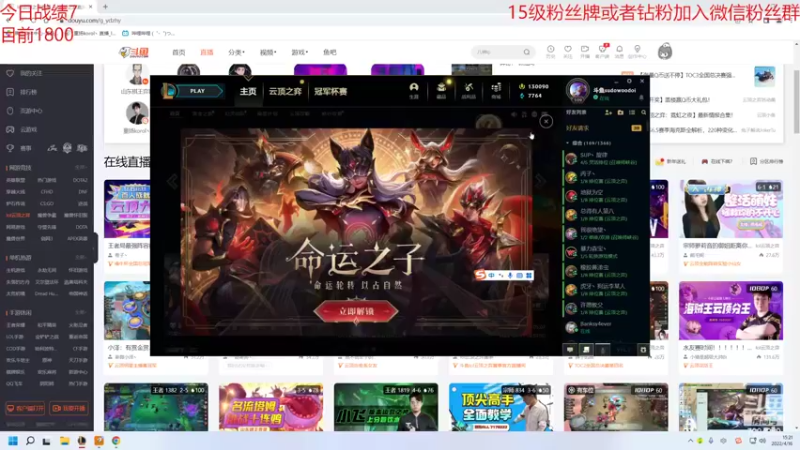
Task: Open 鱼吧 in Douyu navigation
Action: tap(330, 52)
